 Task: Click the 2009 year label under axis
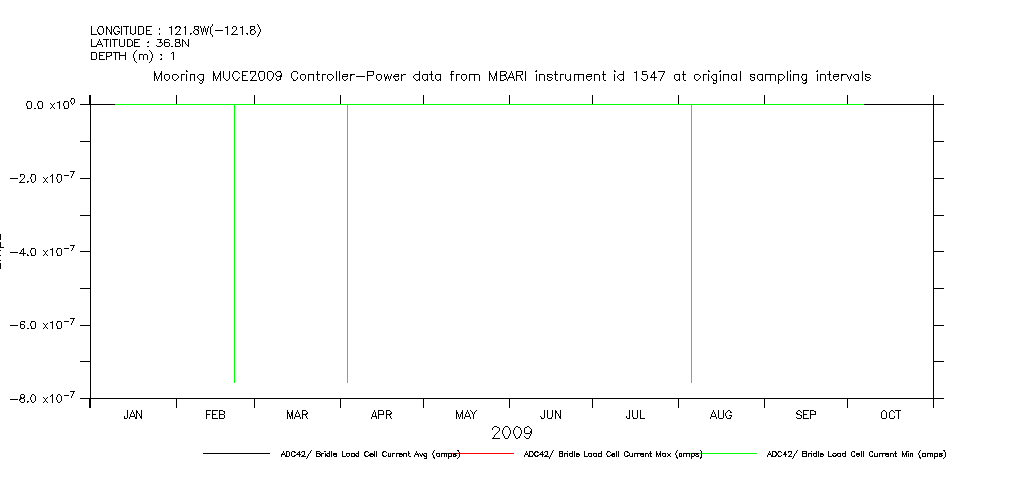click(511, 433)
